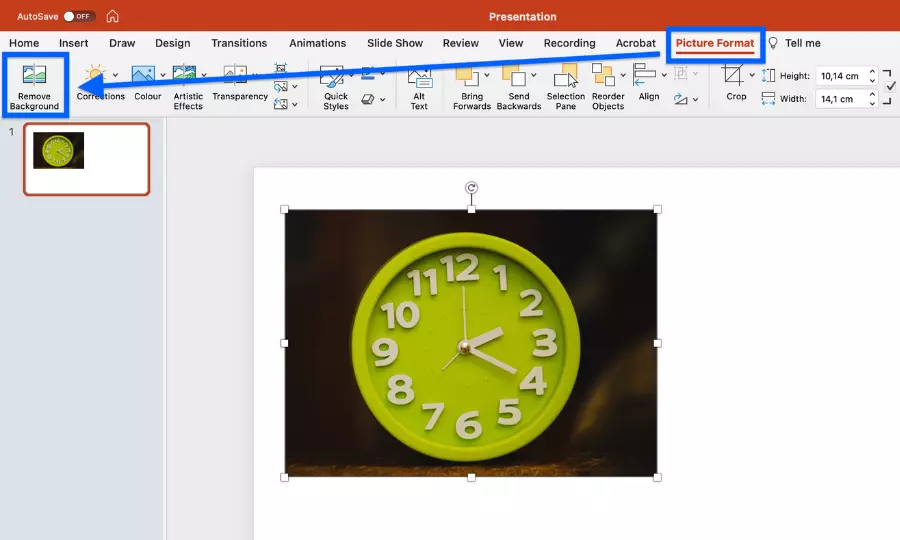The width and height of the screenshot is (900, 540).
Task: Select slide 1 thumbnail
Action: click(87, 159)
